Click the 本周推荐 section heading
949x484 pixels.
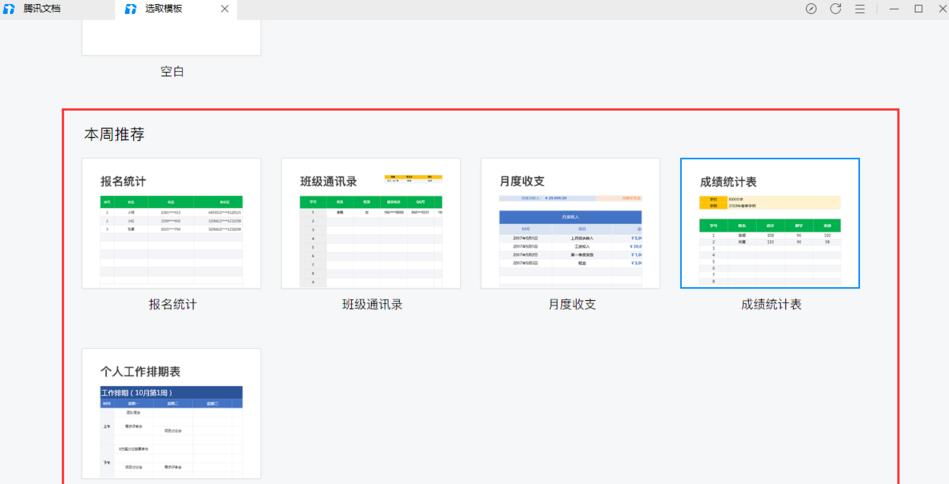pos(114,134)
